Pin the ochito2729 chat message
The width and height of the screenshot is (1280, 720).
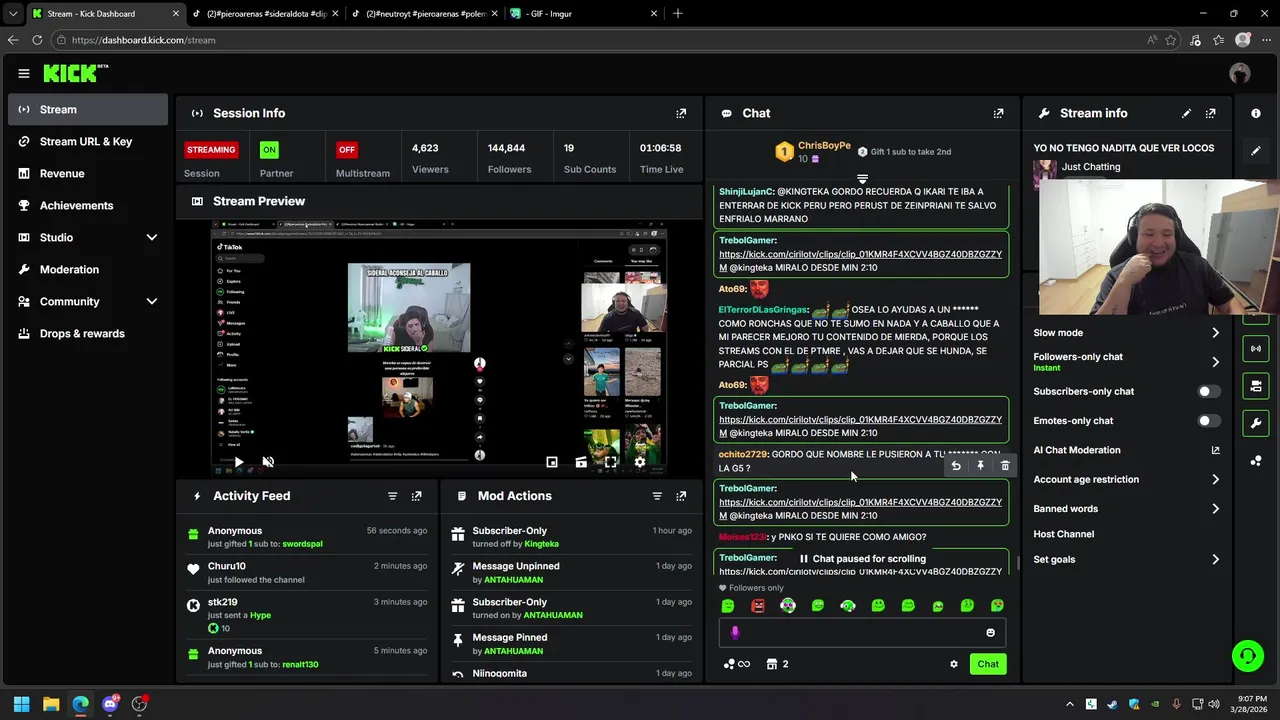(x=980, y=466)
